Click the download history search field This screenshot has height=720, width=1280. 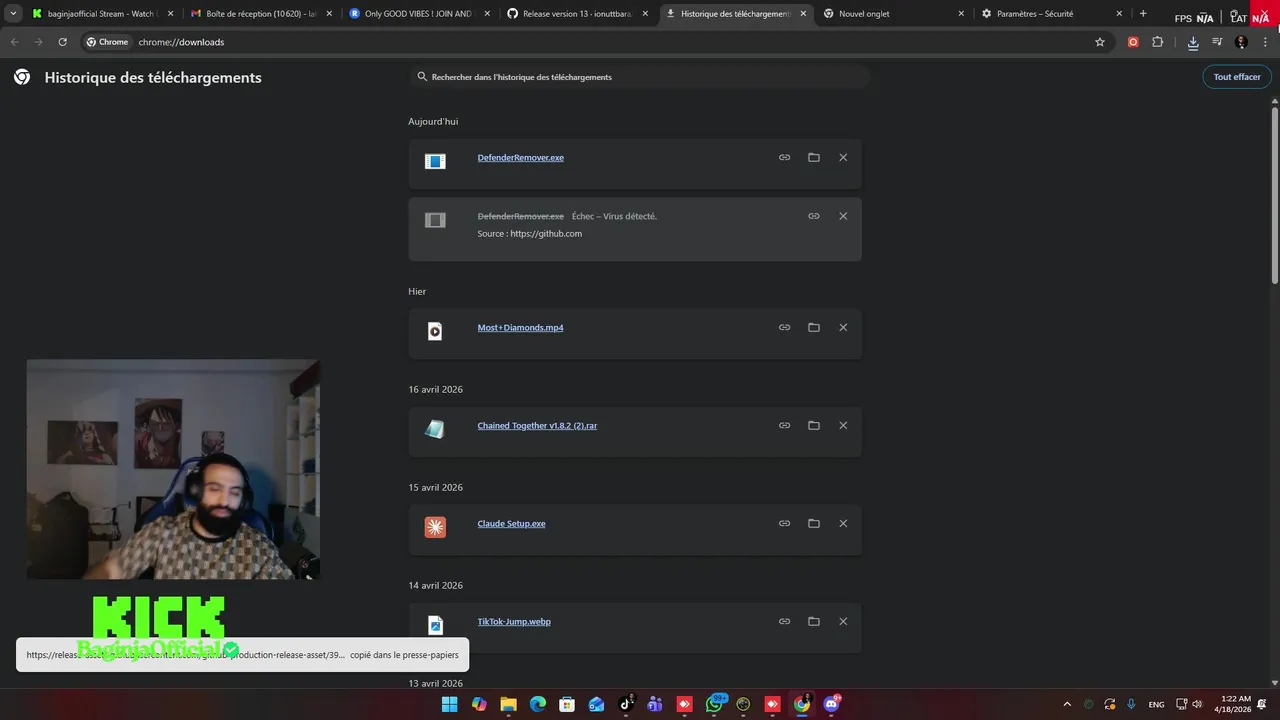click(x=639, y=77)
